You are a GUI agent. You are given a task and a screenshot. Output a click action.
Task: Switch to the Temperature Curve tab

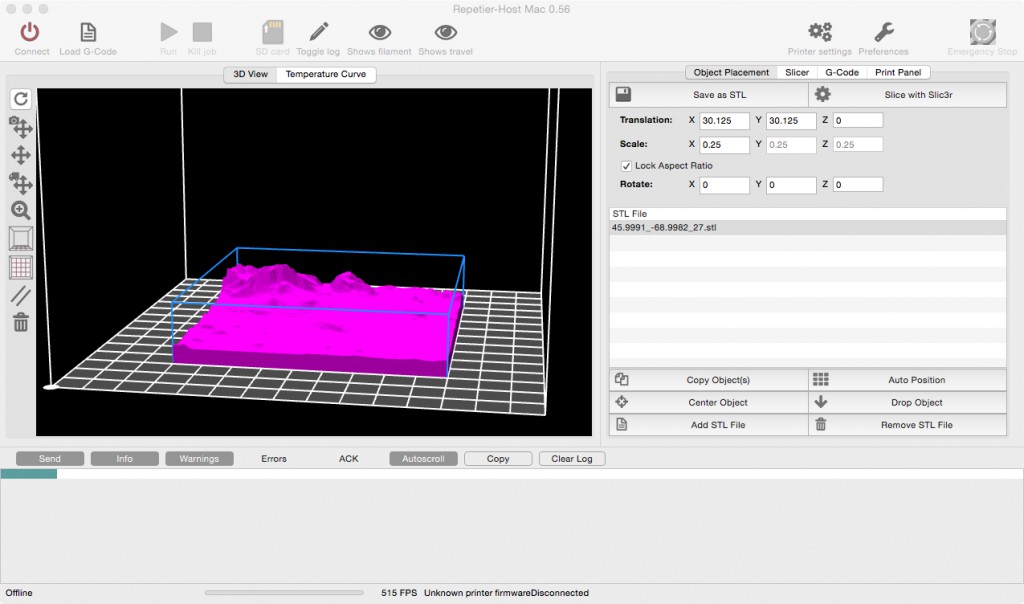coord(326,74)
